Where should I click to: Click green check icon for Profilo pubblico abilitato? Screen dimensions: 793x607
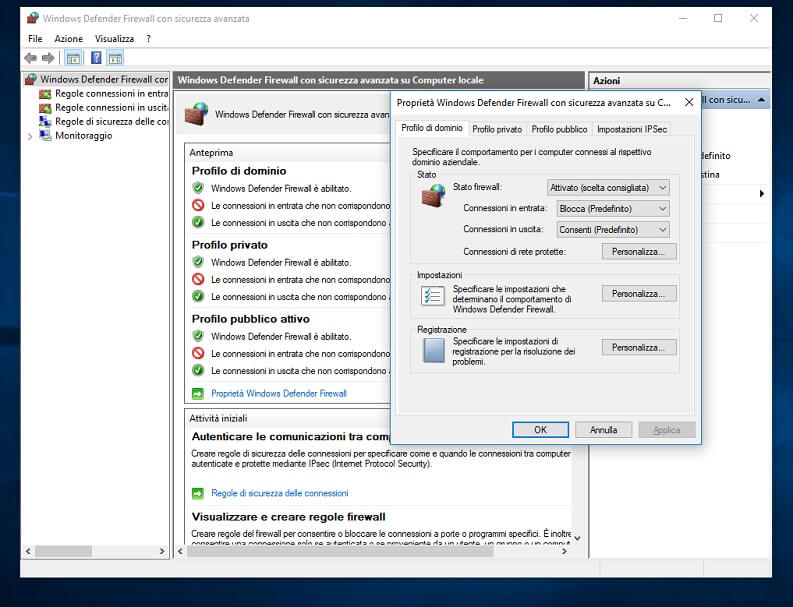click(x=198, y=336)
